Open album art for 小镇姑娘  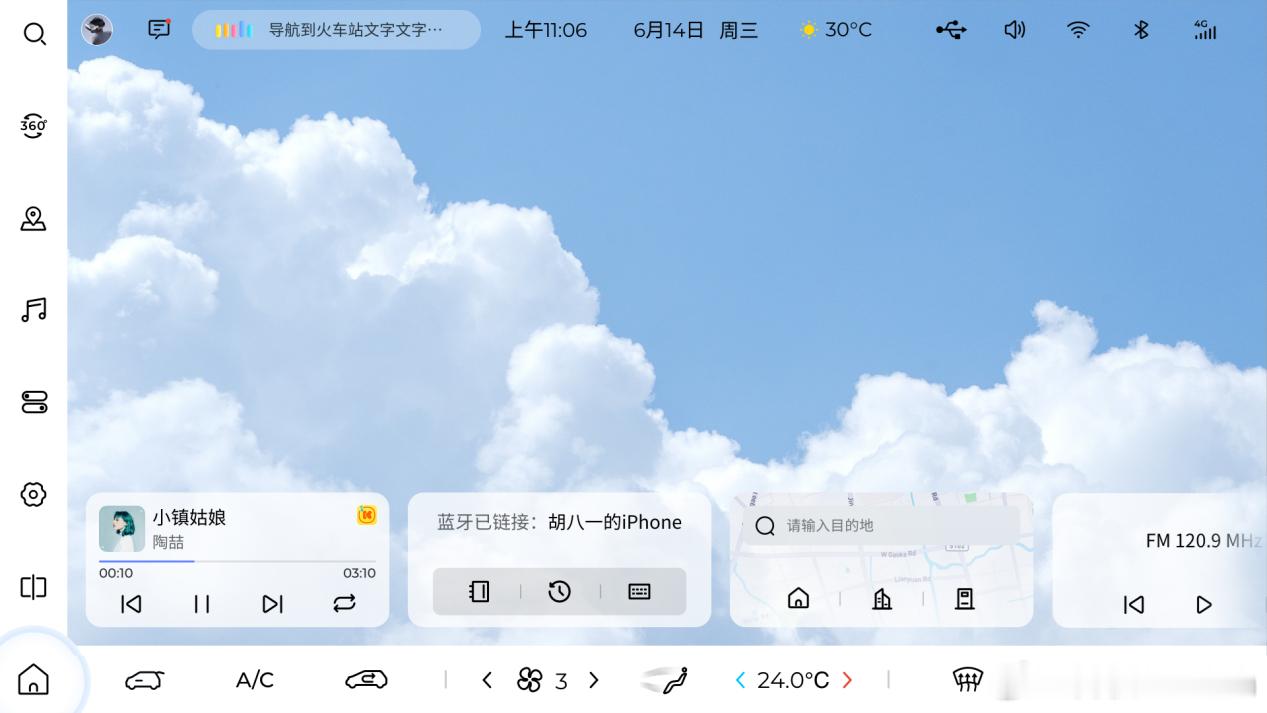(122, 529)
